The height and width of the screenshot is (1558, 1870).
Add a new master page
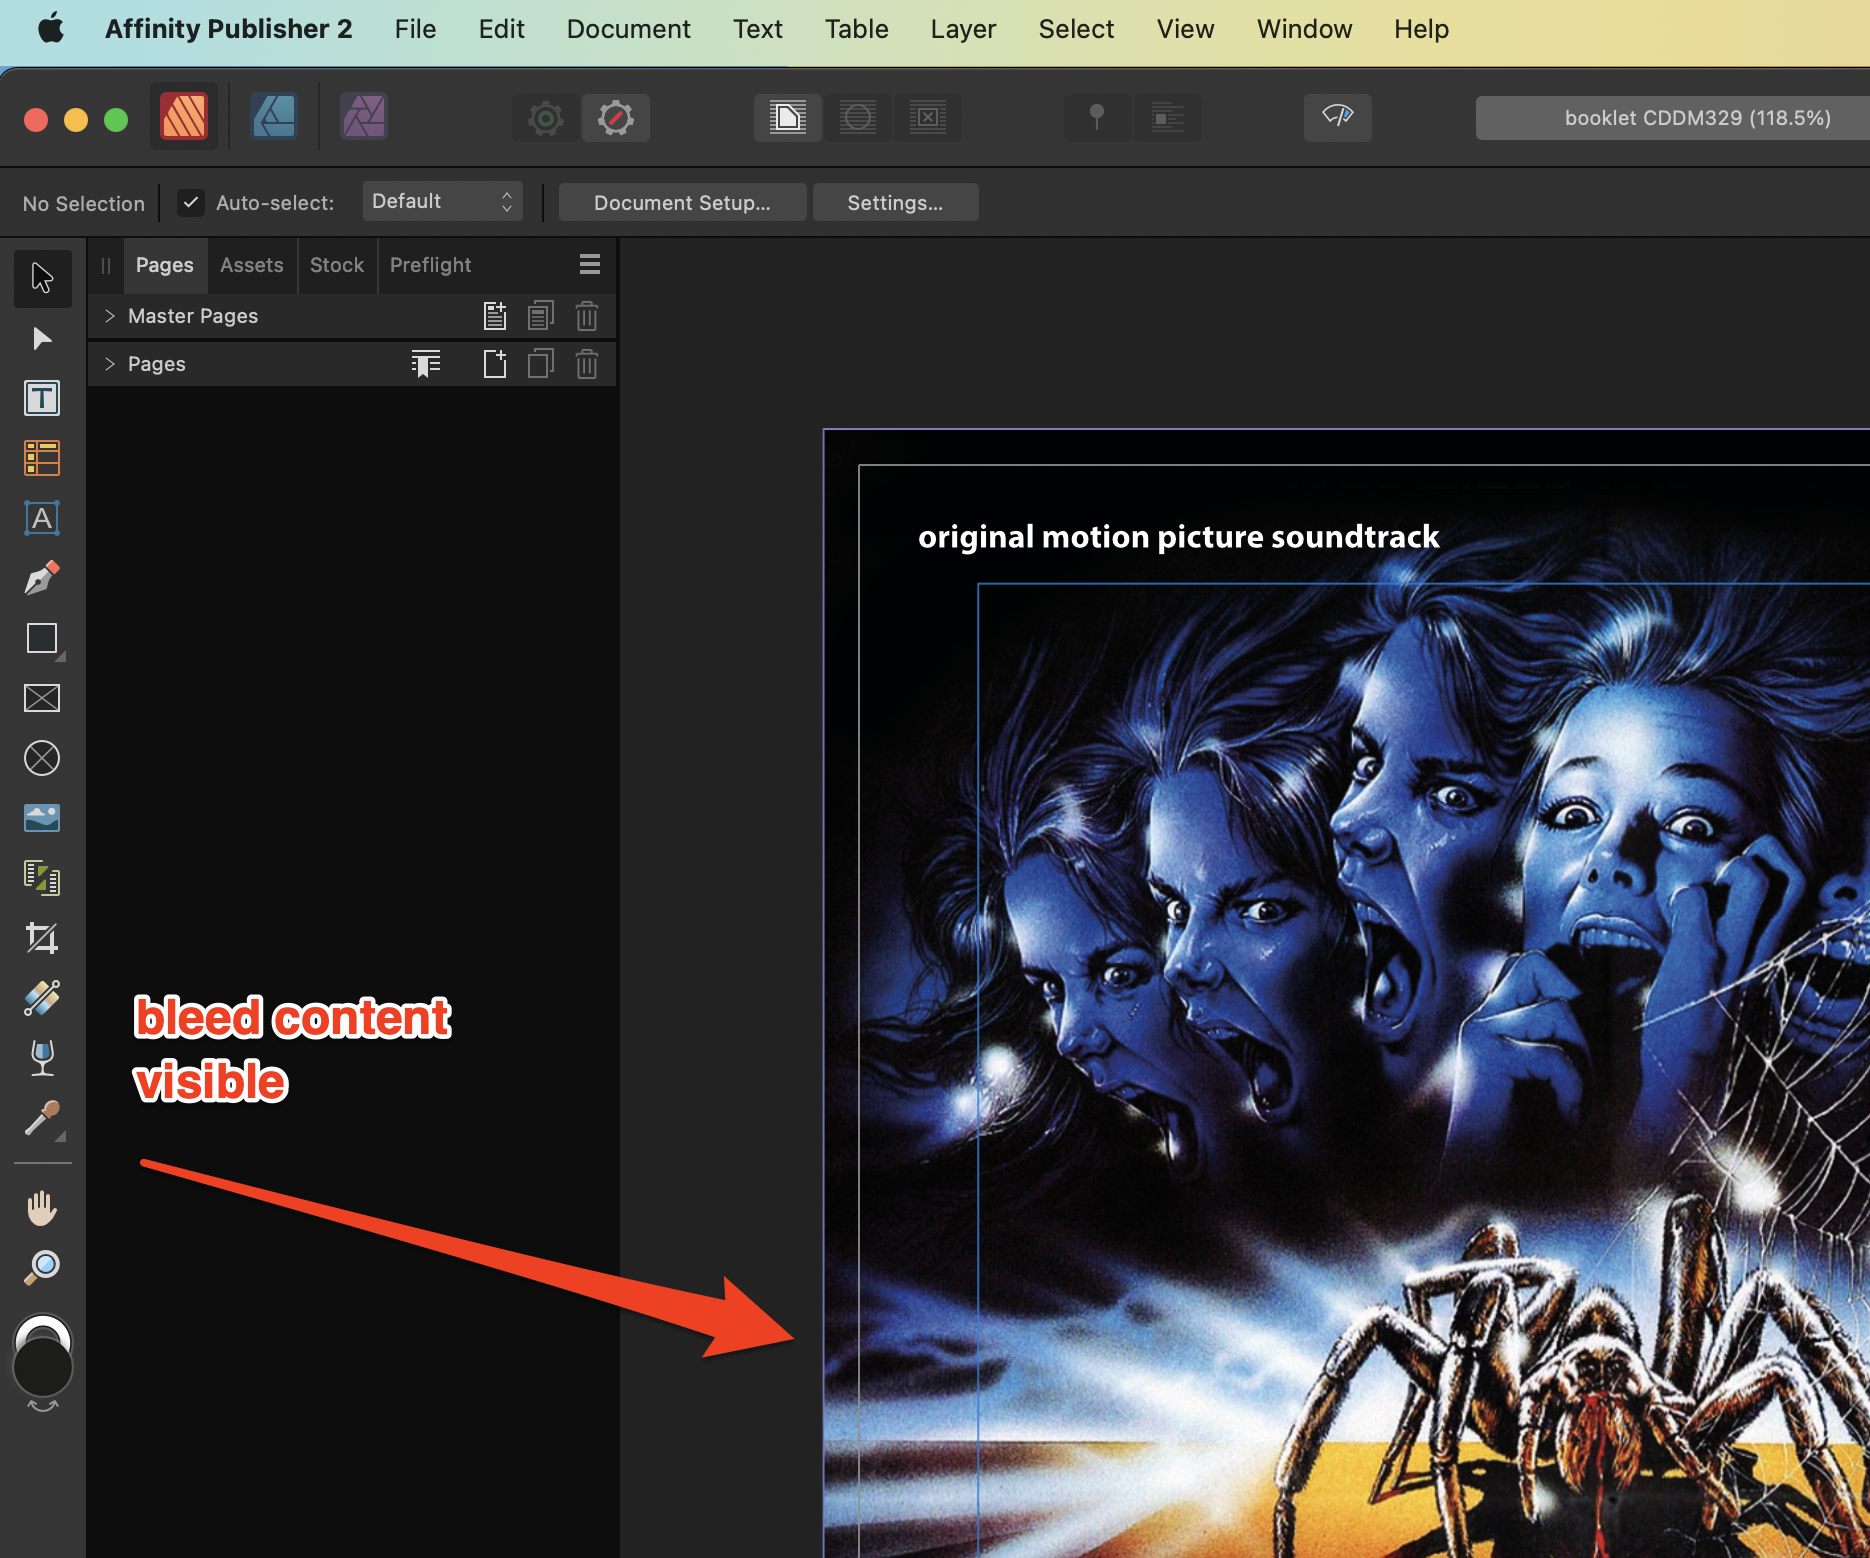coord(495,316)
